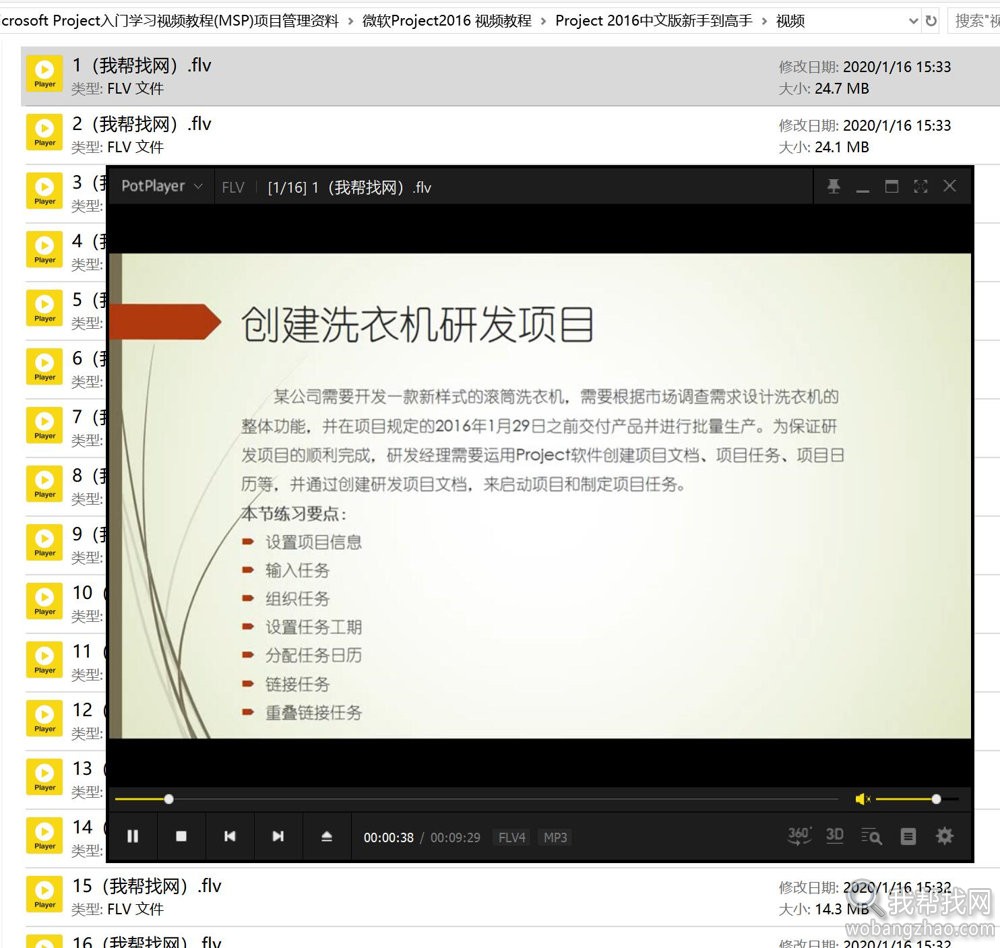
Task: Skip to next file in PotPlayer
Action: tap(278, 836)
